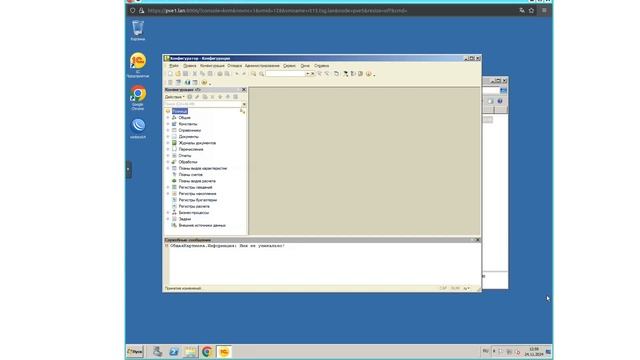The height and width of the screenshot is (360, 640).
Task: Click the taskbar clock and date
Action: click(x=533, y=351)
